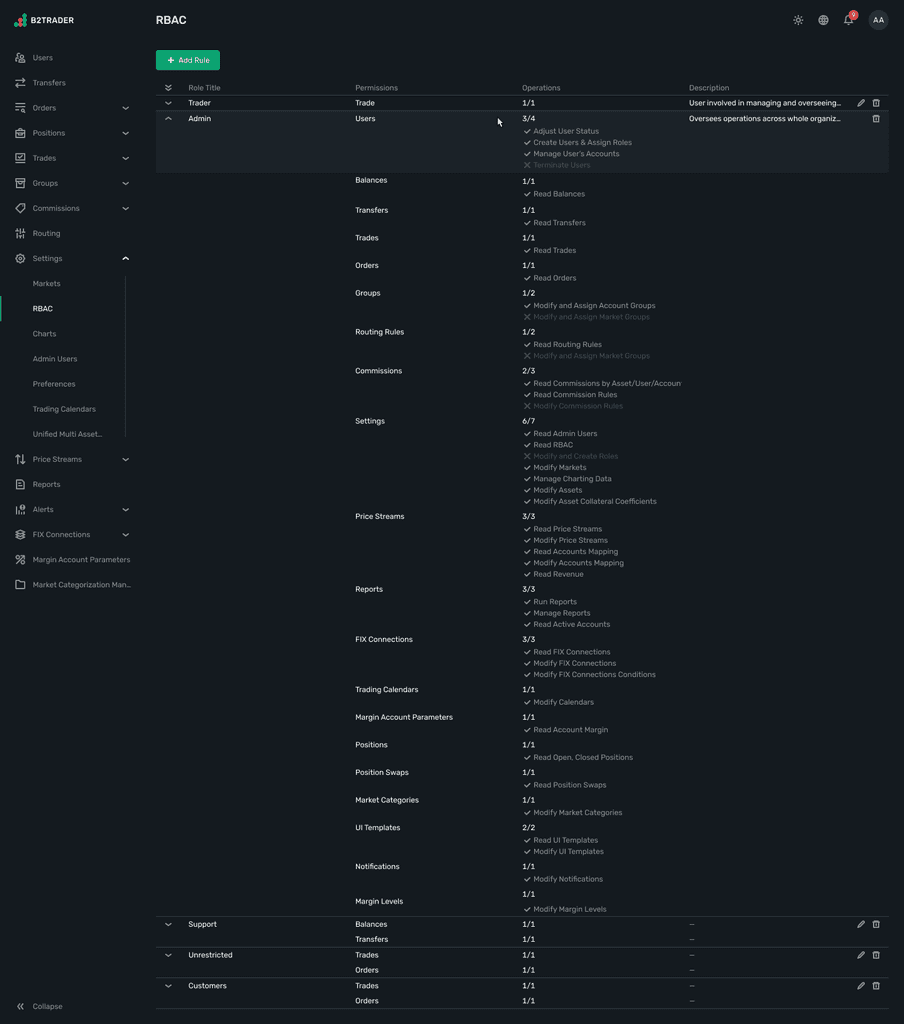Delete the Admin role via trash icon

pos(876,119)
